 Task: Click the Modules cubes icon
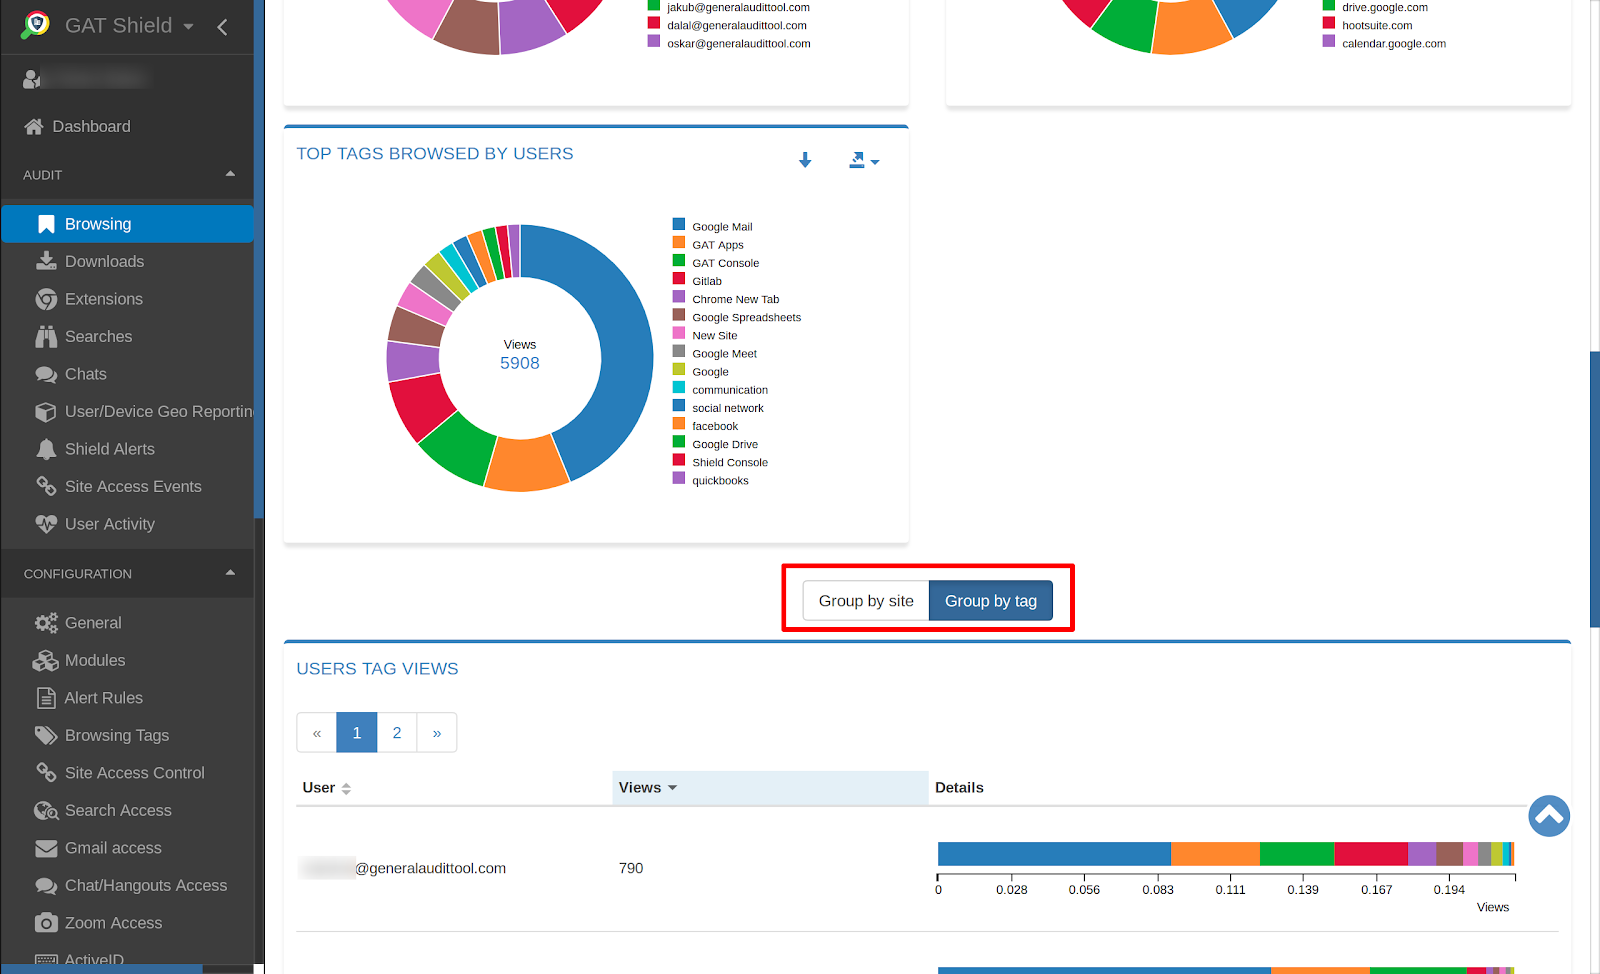pyautogui.click(x=46, y=660)
